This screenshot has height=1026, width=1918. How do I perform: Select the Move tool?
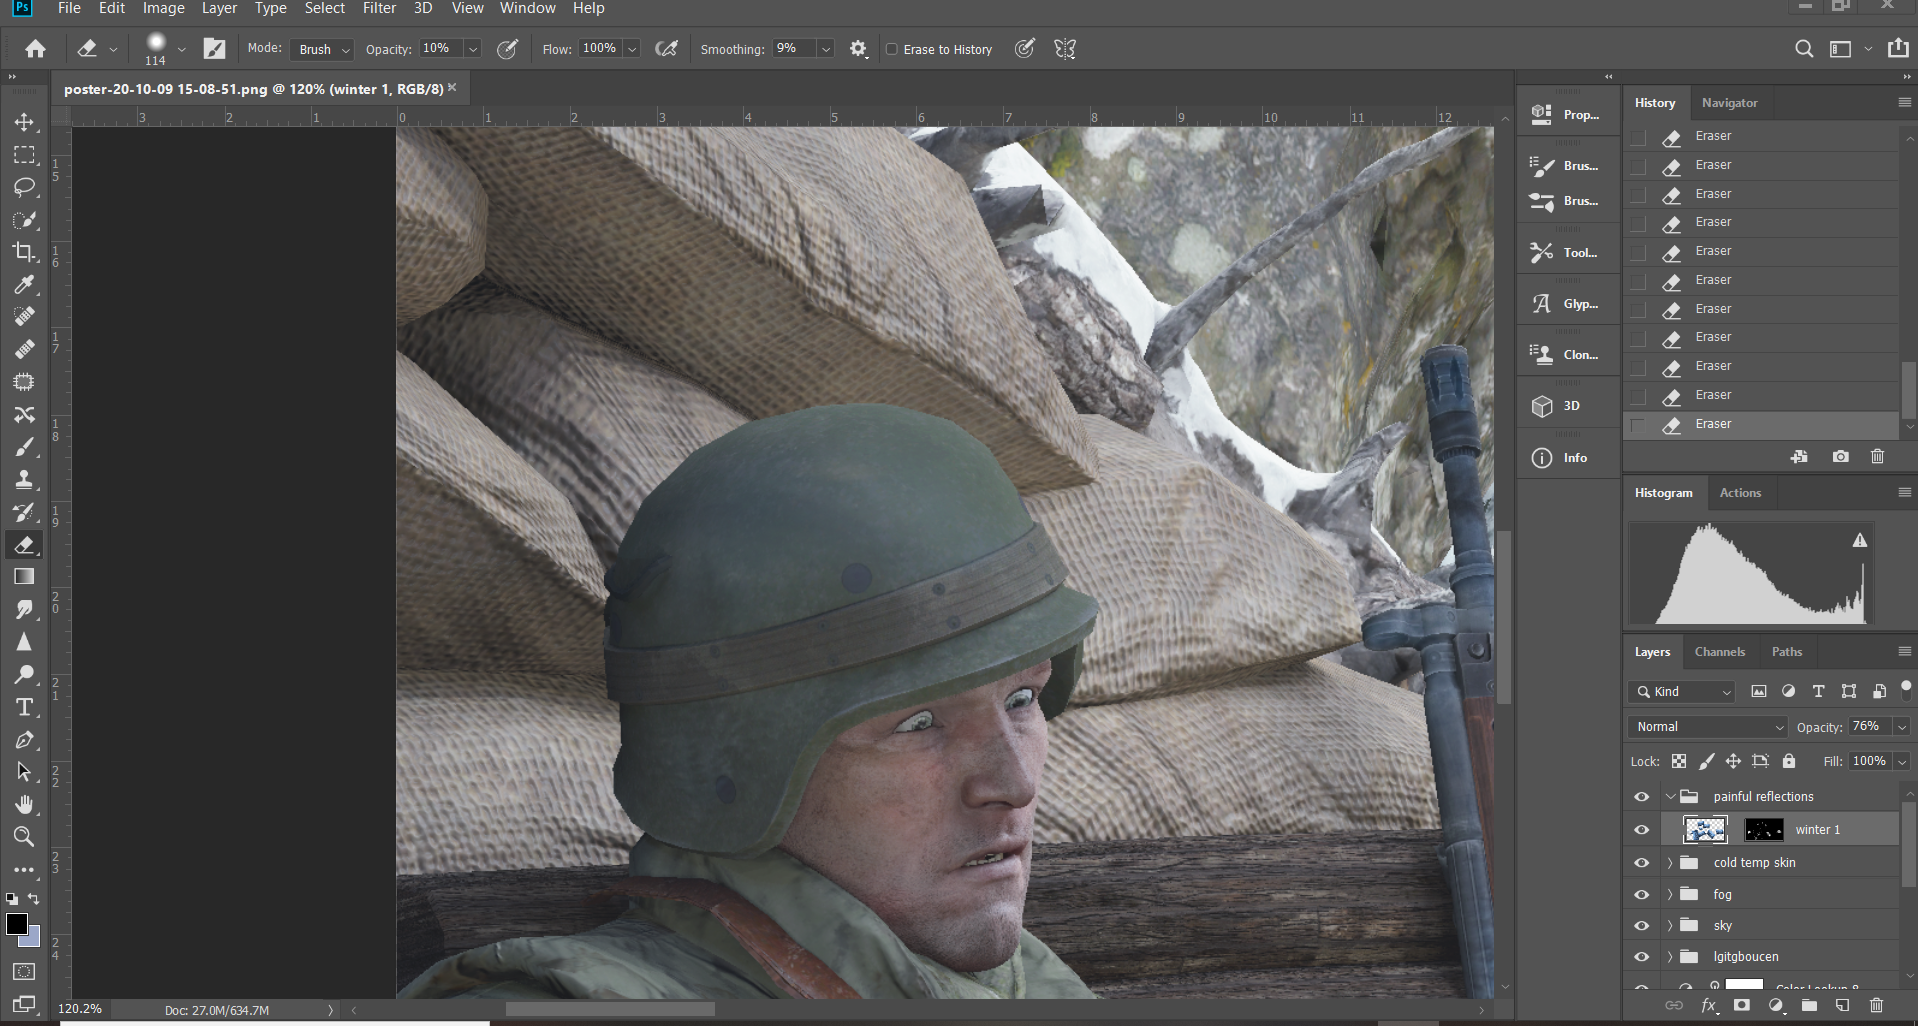coord(24,122)
